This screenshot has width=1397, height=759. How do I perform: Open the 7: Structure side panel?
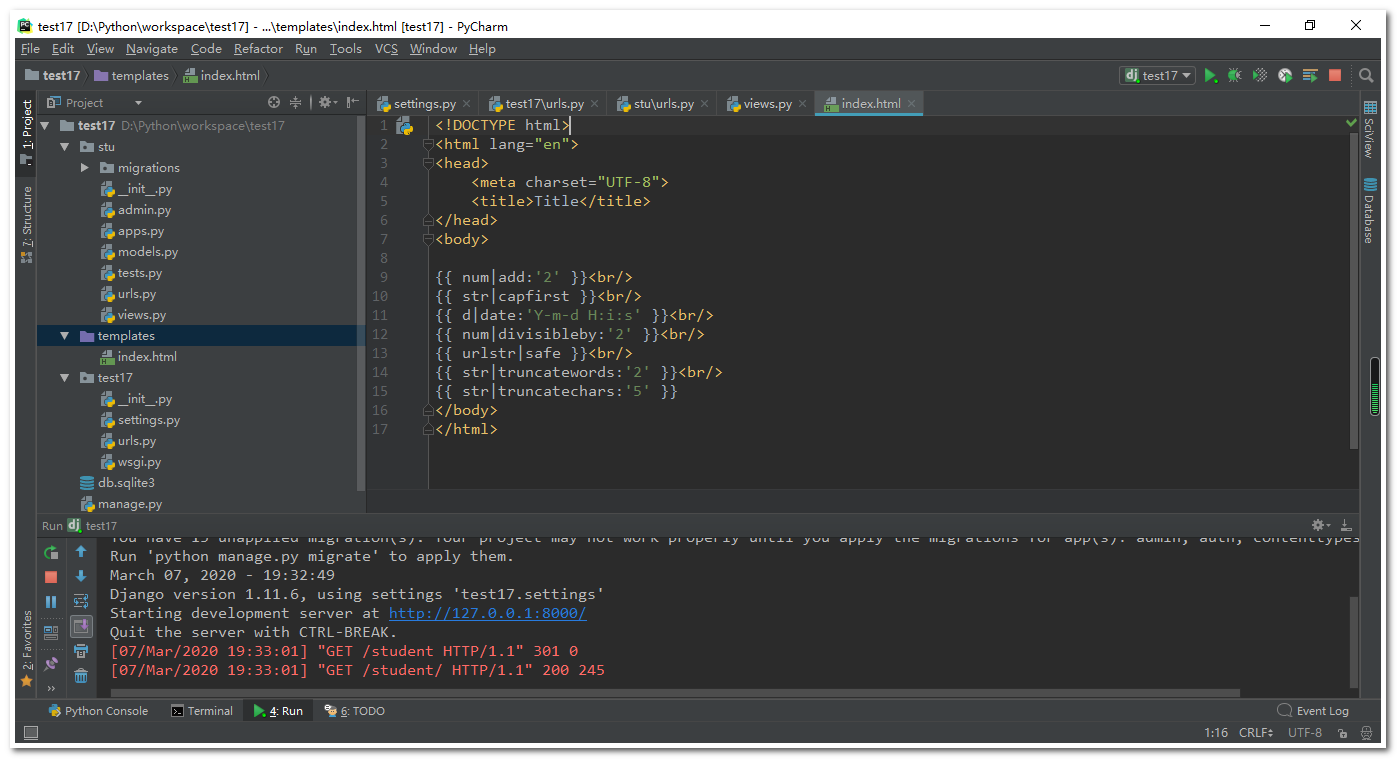pos(27,224)
